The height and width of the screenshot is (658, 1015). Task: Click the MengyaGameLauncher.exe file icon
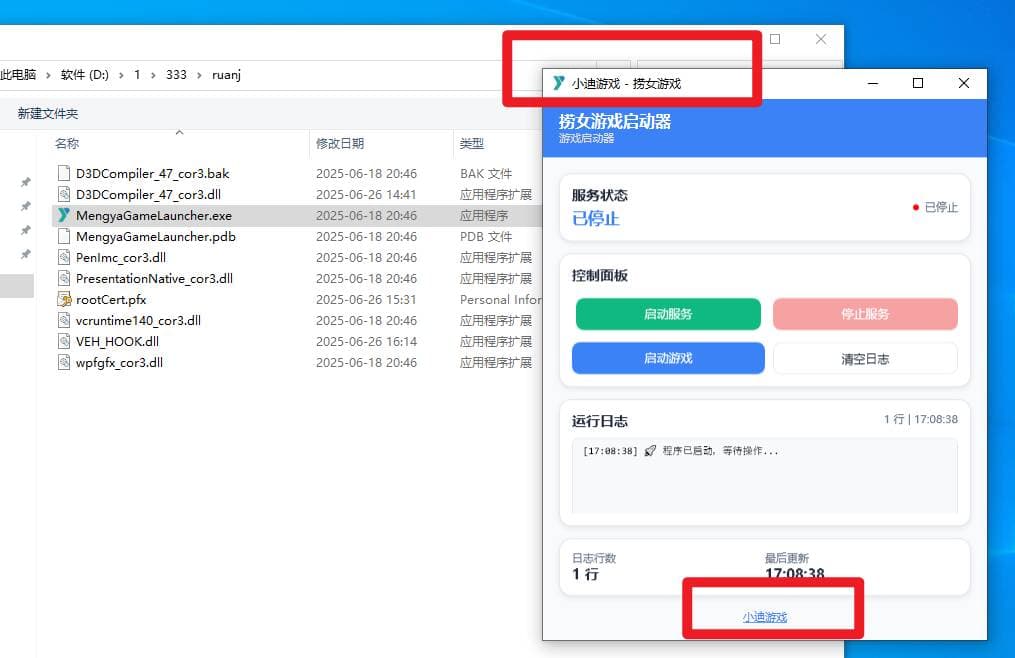(x=64, y=215)
